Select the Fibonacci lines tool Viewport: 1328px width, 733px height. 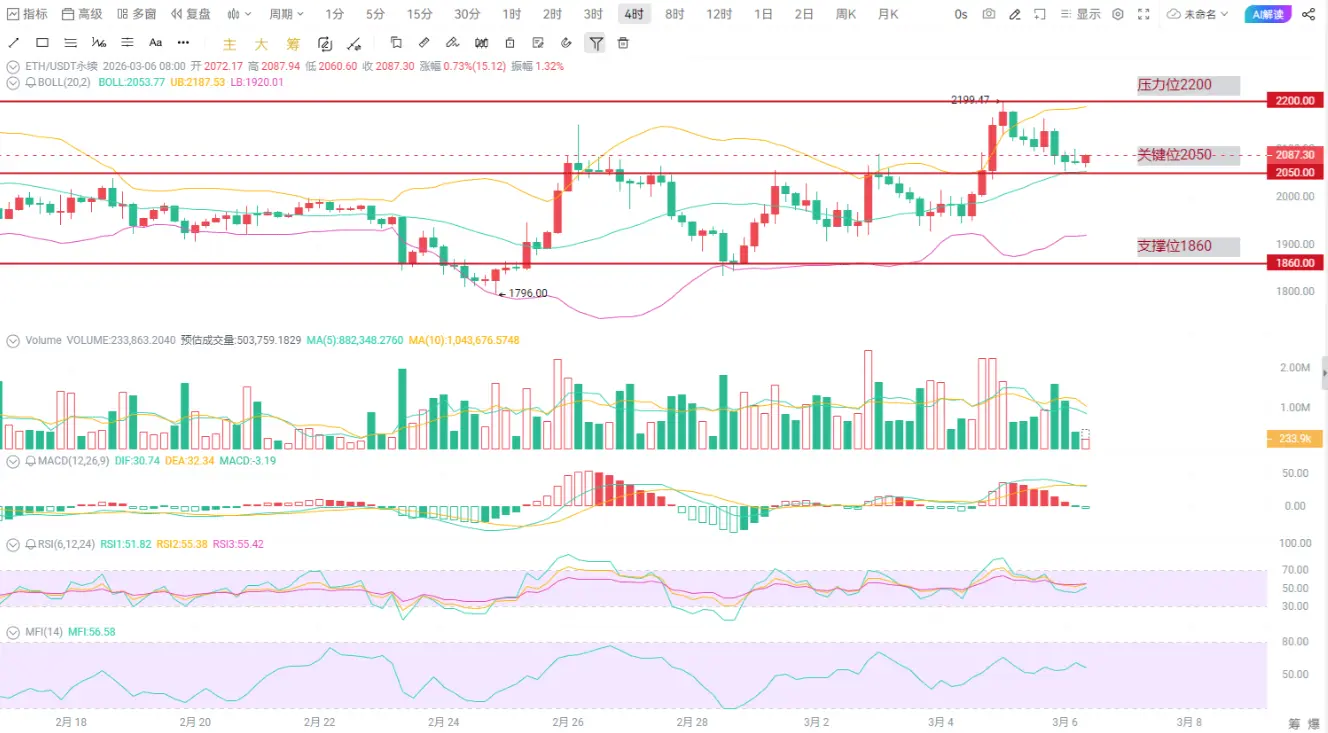pyautogui.click(x=127, y=43)
